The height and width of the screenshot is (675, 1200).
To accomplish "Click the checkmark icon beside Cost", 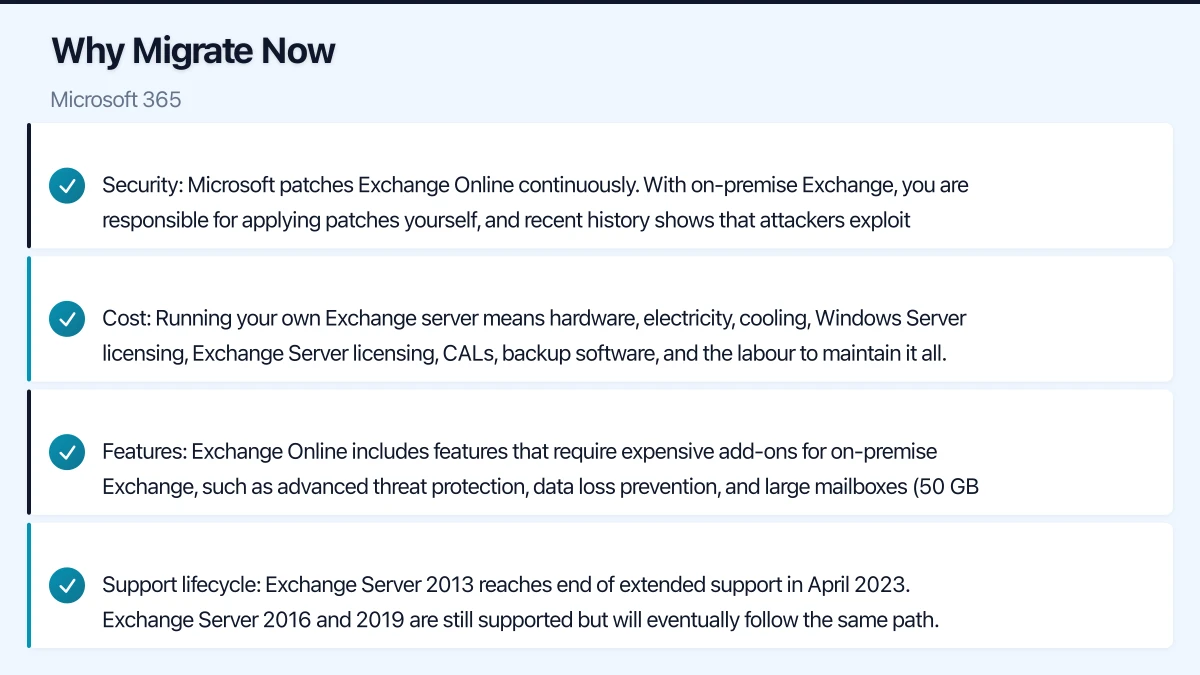I will 67,319.
